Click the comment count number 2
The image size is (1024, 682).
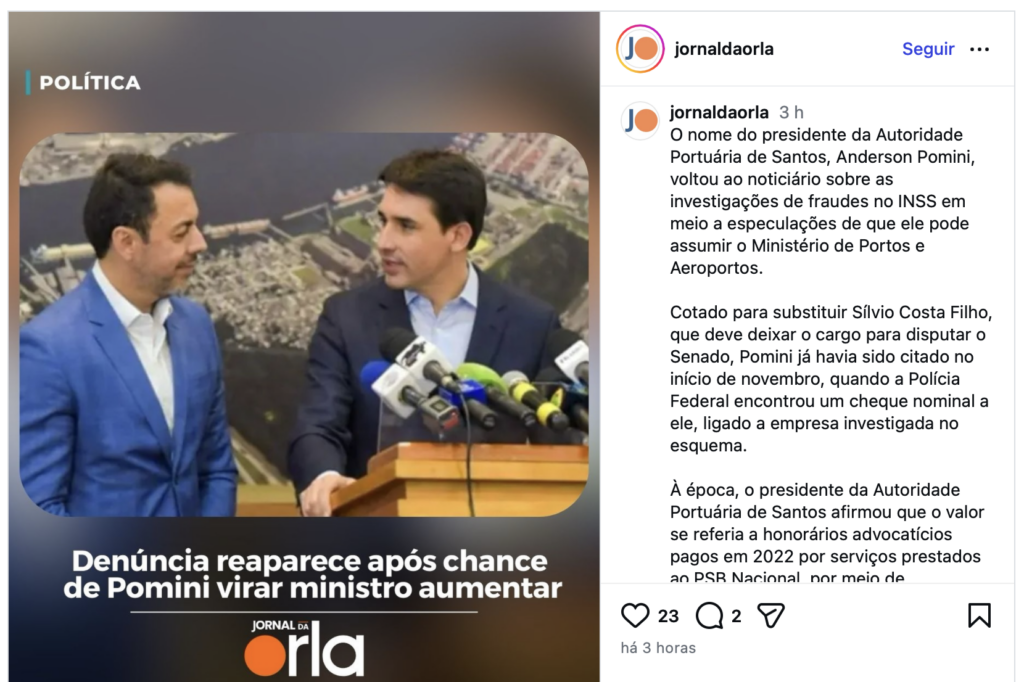tap(736, 616)
